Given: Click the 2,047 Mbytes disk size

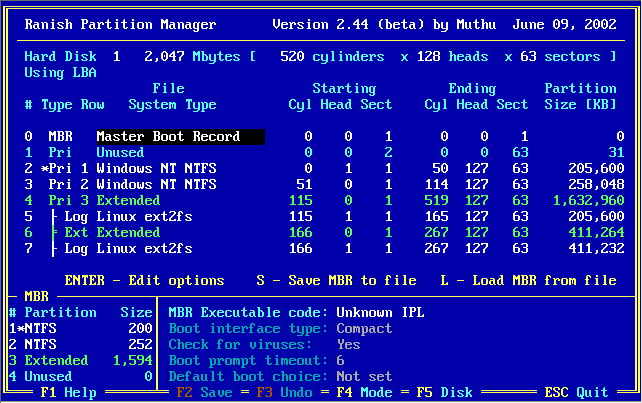Looking at the screenshot, I should pyautogui.click(x=192, y=56).
